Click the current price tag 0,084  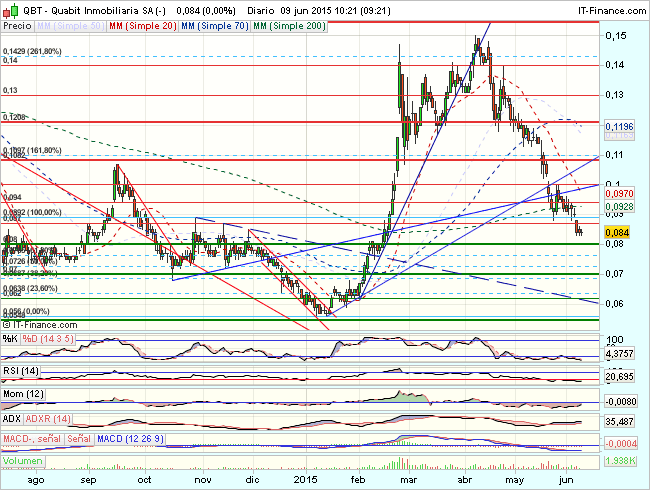617,233
